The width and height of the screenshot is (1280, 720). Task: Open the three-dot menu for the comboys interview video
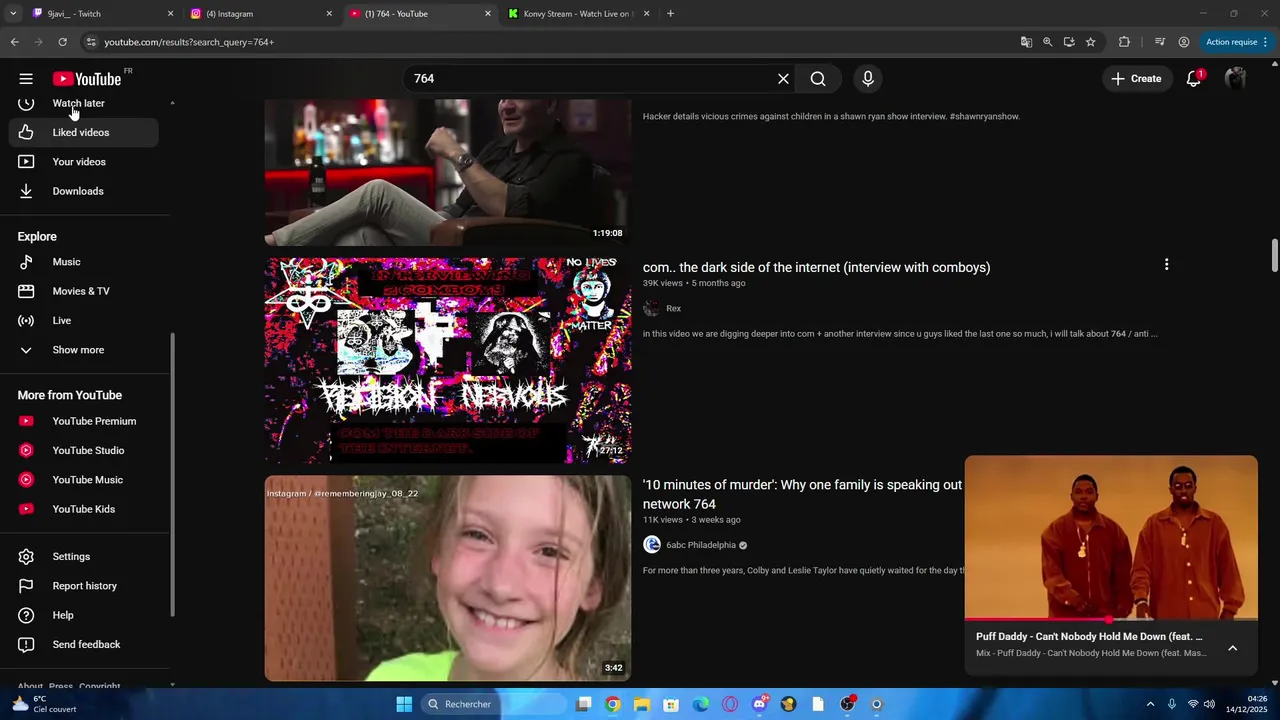coord(1166,265)
